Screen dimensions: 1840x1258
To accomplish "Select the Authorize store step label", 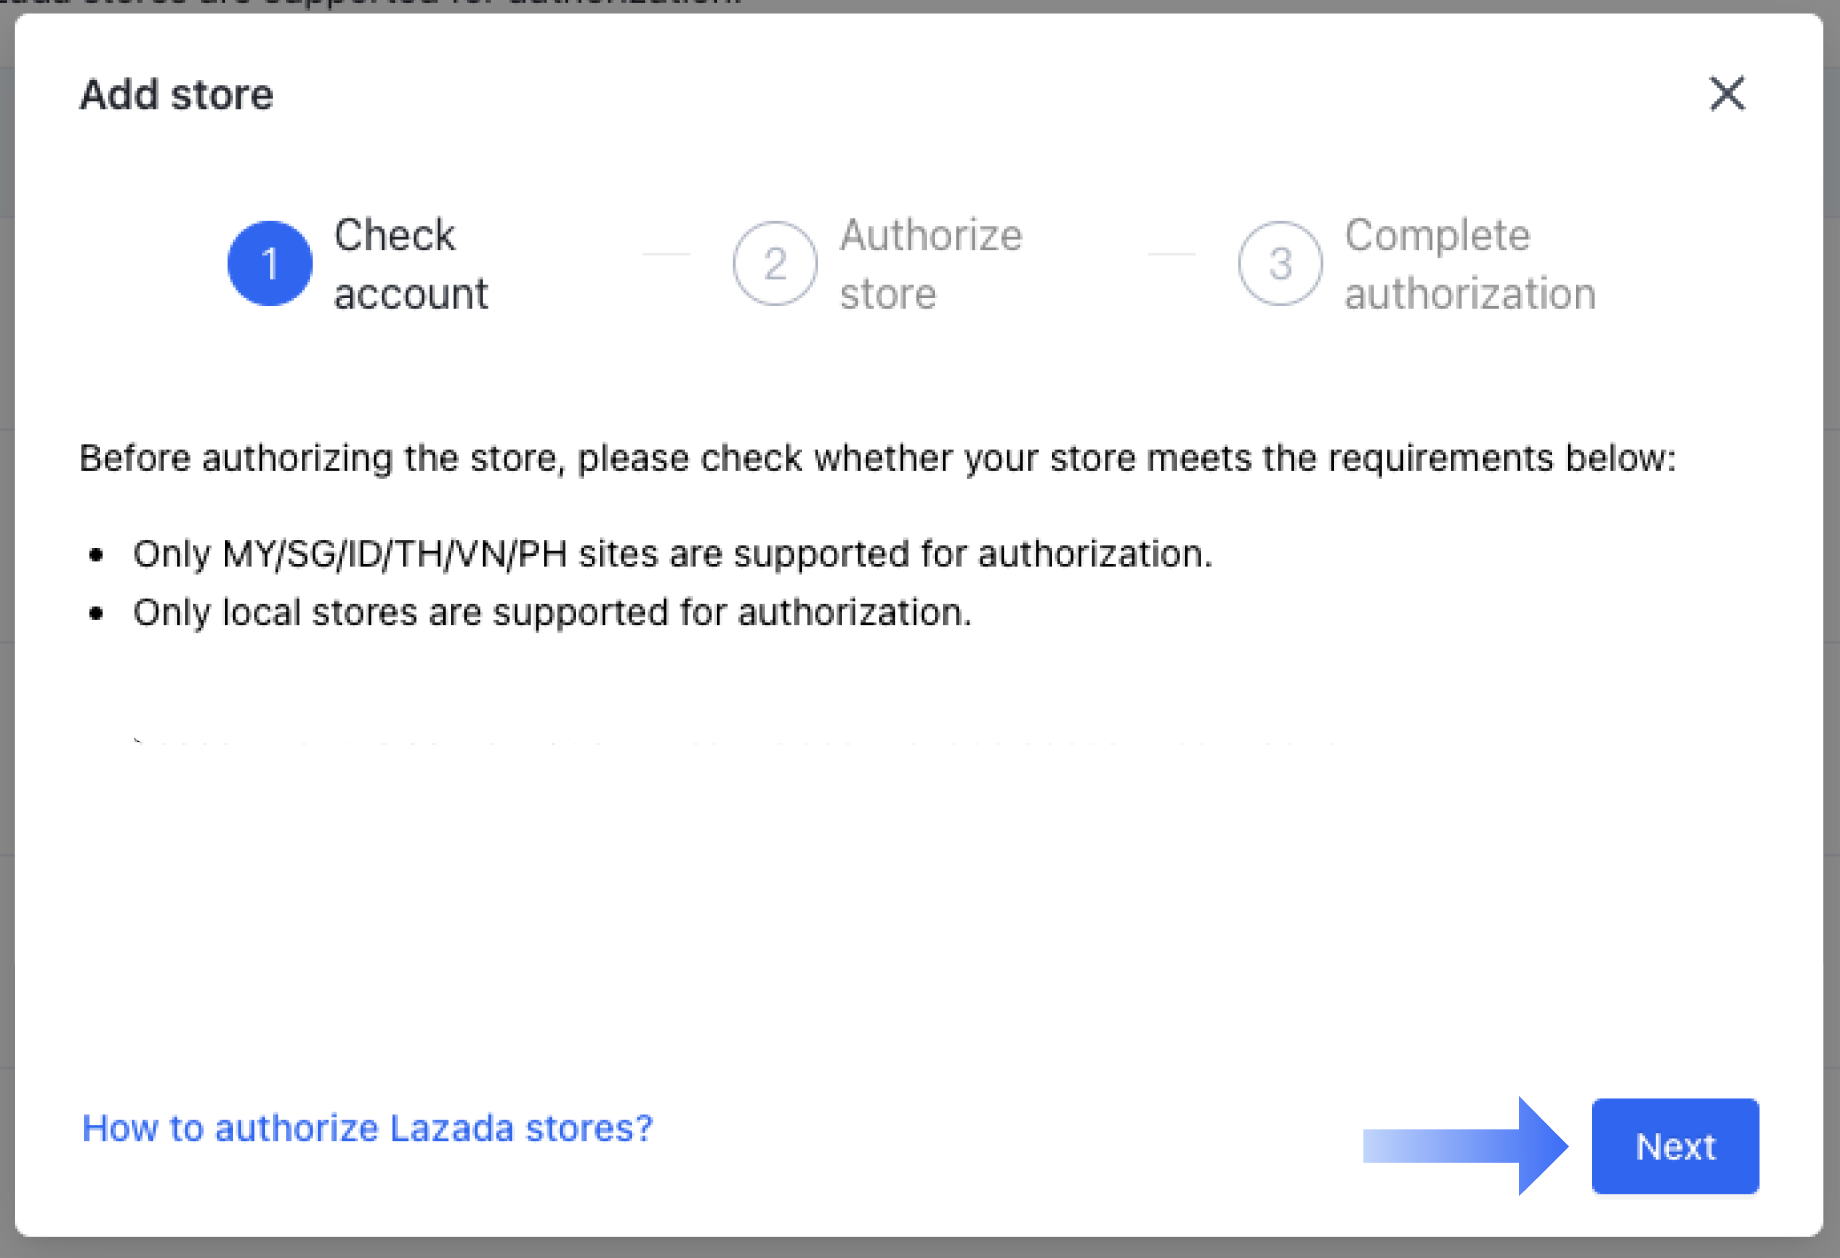I will (x=930, y=264).
